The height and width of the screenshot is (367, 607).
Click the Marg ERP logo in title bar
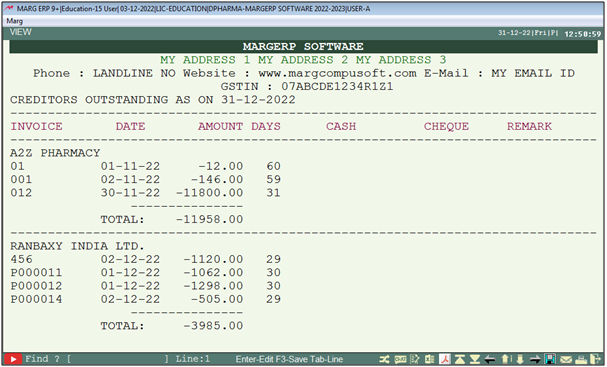click(9, 8)
